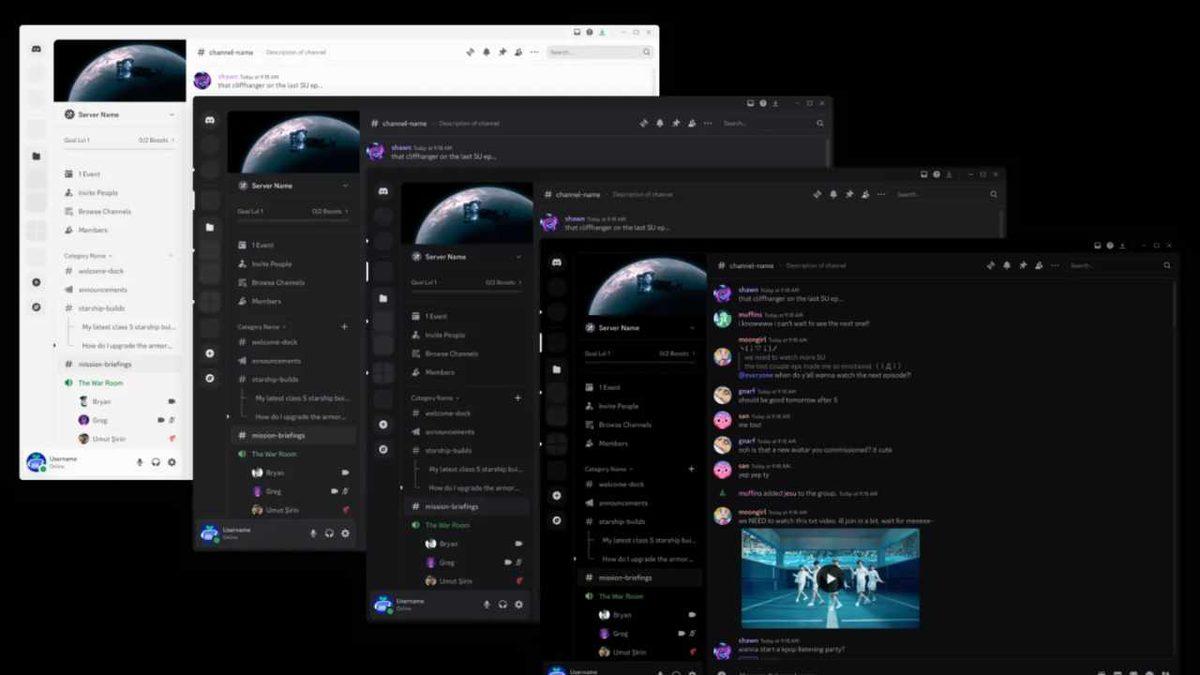
Task: Select the GIF icon in the message bar
Action: 1118,672
